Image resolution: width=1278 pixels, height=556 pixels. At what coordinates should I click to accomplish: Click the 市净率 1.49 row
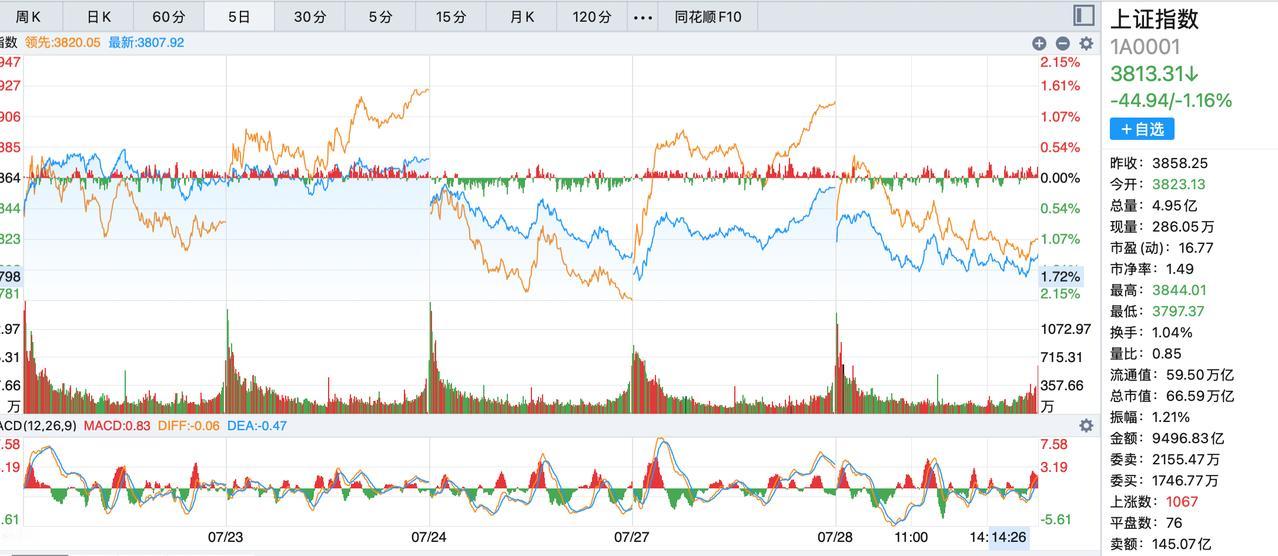click(x=1152, y=268)
